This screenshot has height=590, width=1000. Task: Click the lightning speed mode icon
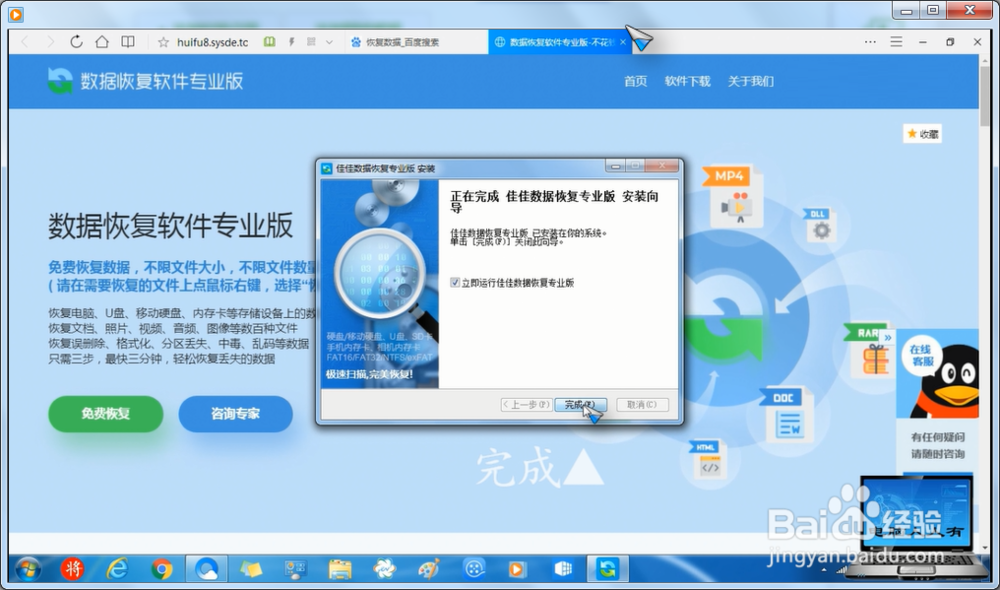(x=291, y=42)
